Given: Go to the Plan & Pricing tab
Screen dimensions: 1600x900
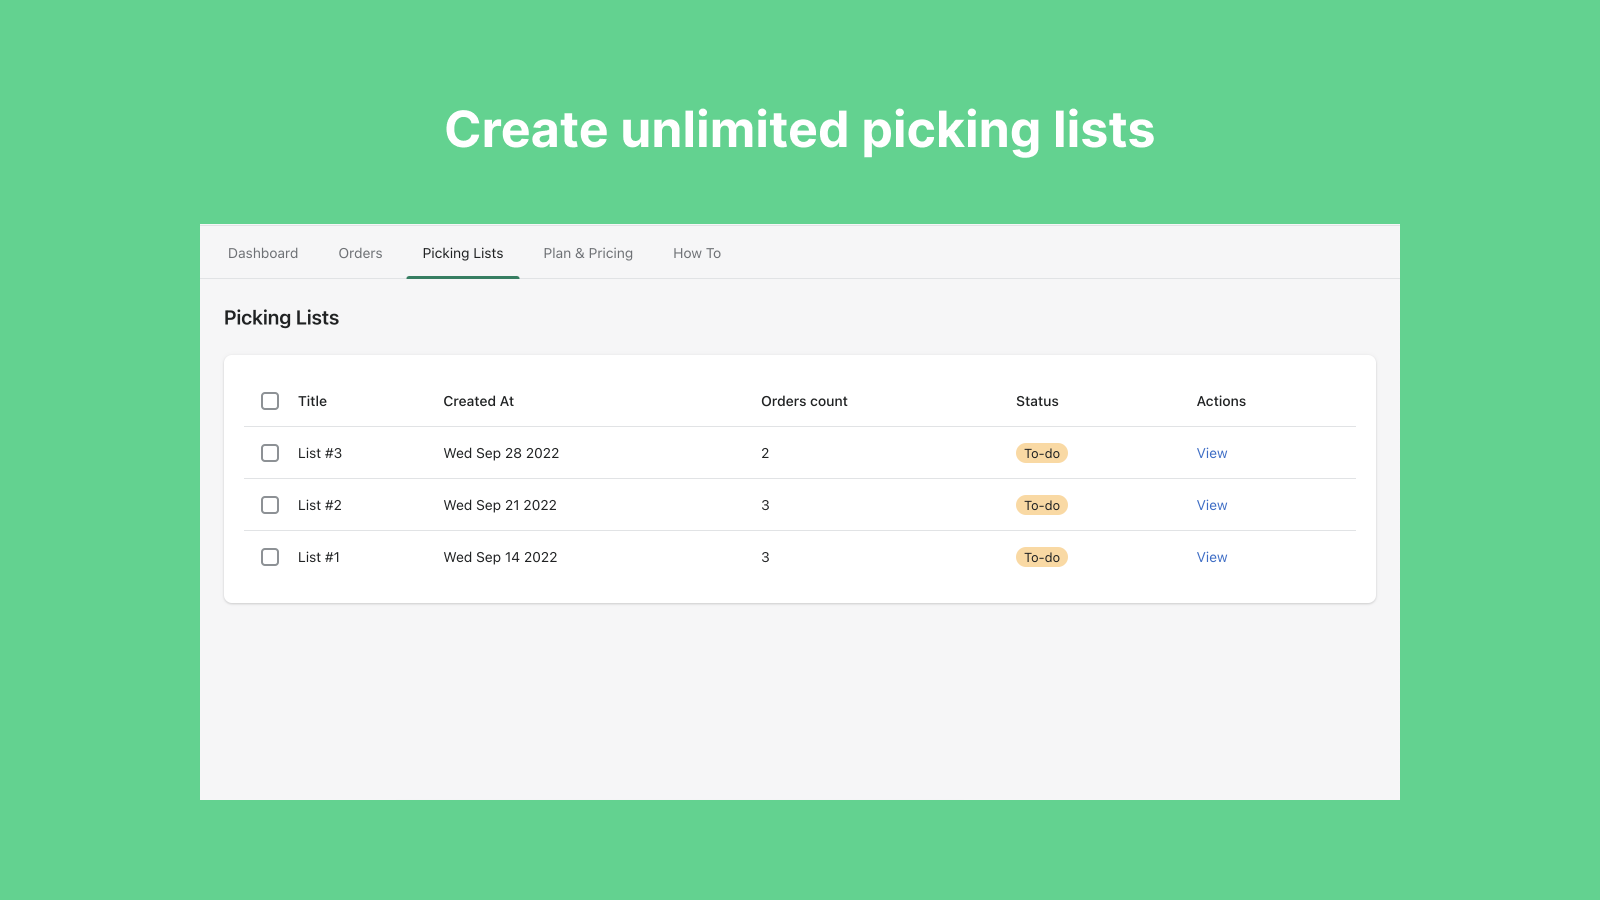Looking at the screenshot, I should pyautogui.click(x=588, y=253).
